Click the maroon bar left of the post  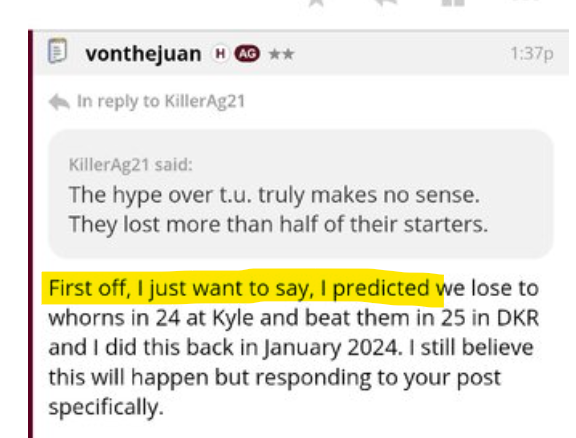tap(30, 234)
